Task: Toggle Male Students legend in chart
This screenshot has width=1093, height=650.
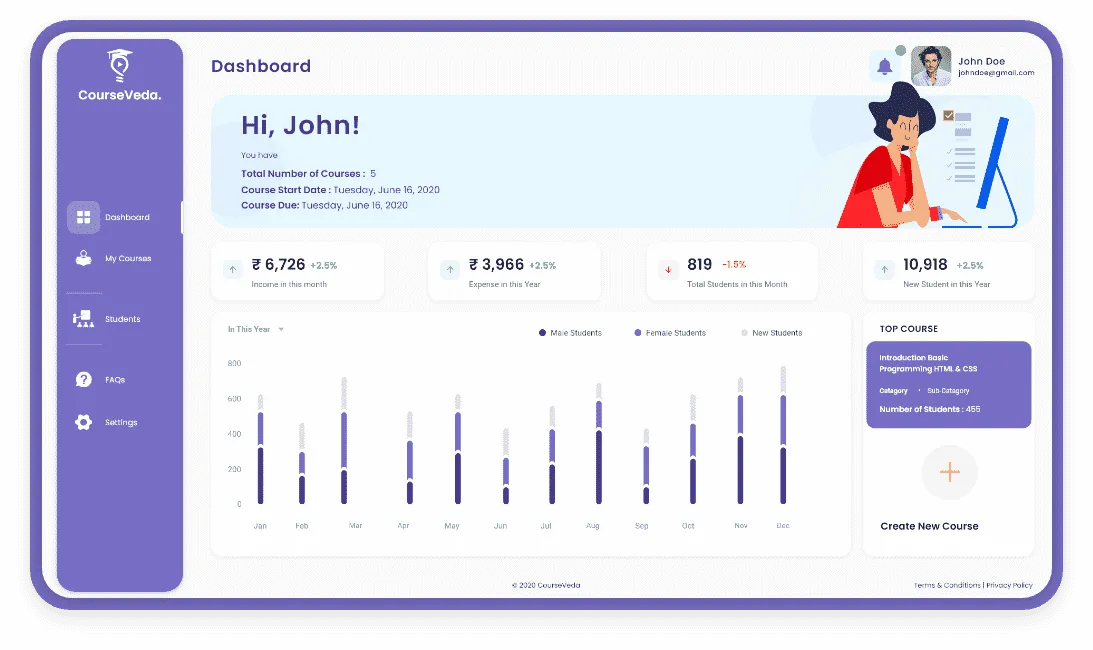Action: [x=570, y=333]
